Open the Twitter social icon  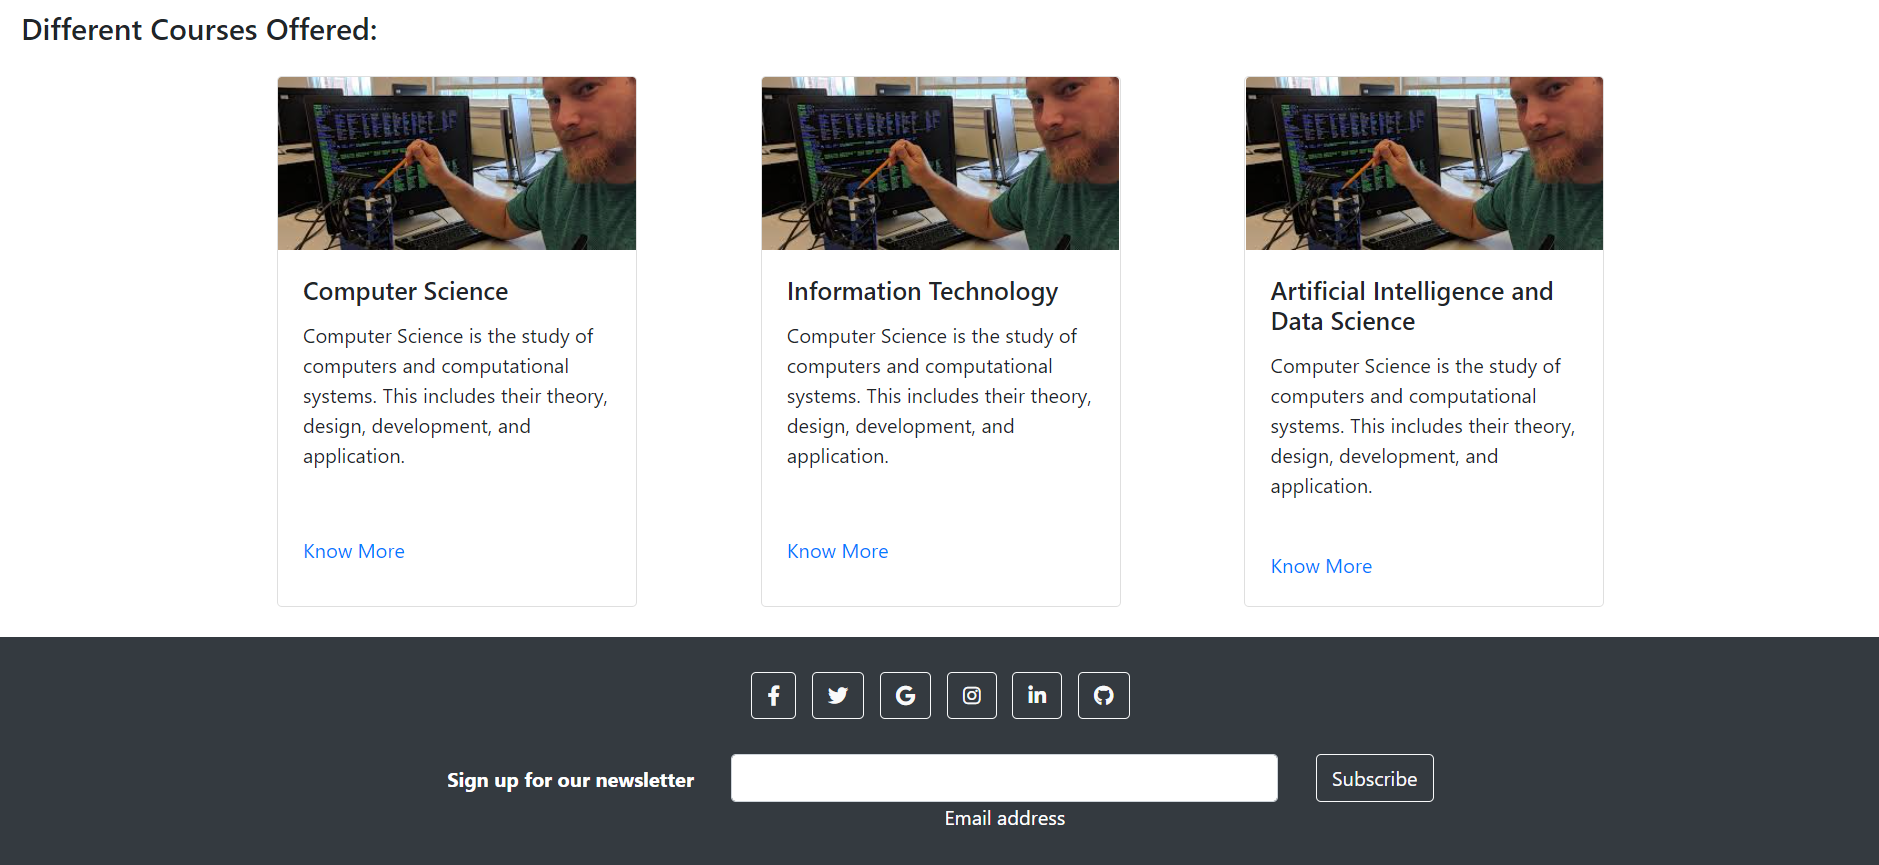pyautogui.click(x=838, y=695)
